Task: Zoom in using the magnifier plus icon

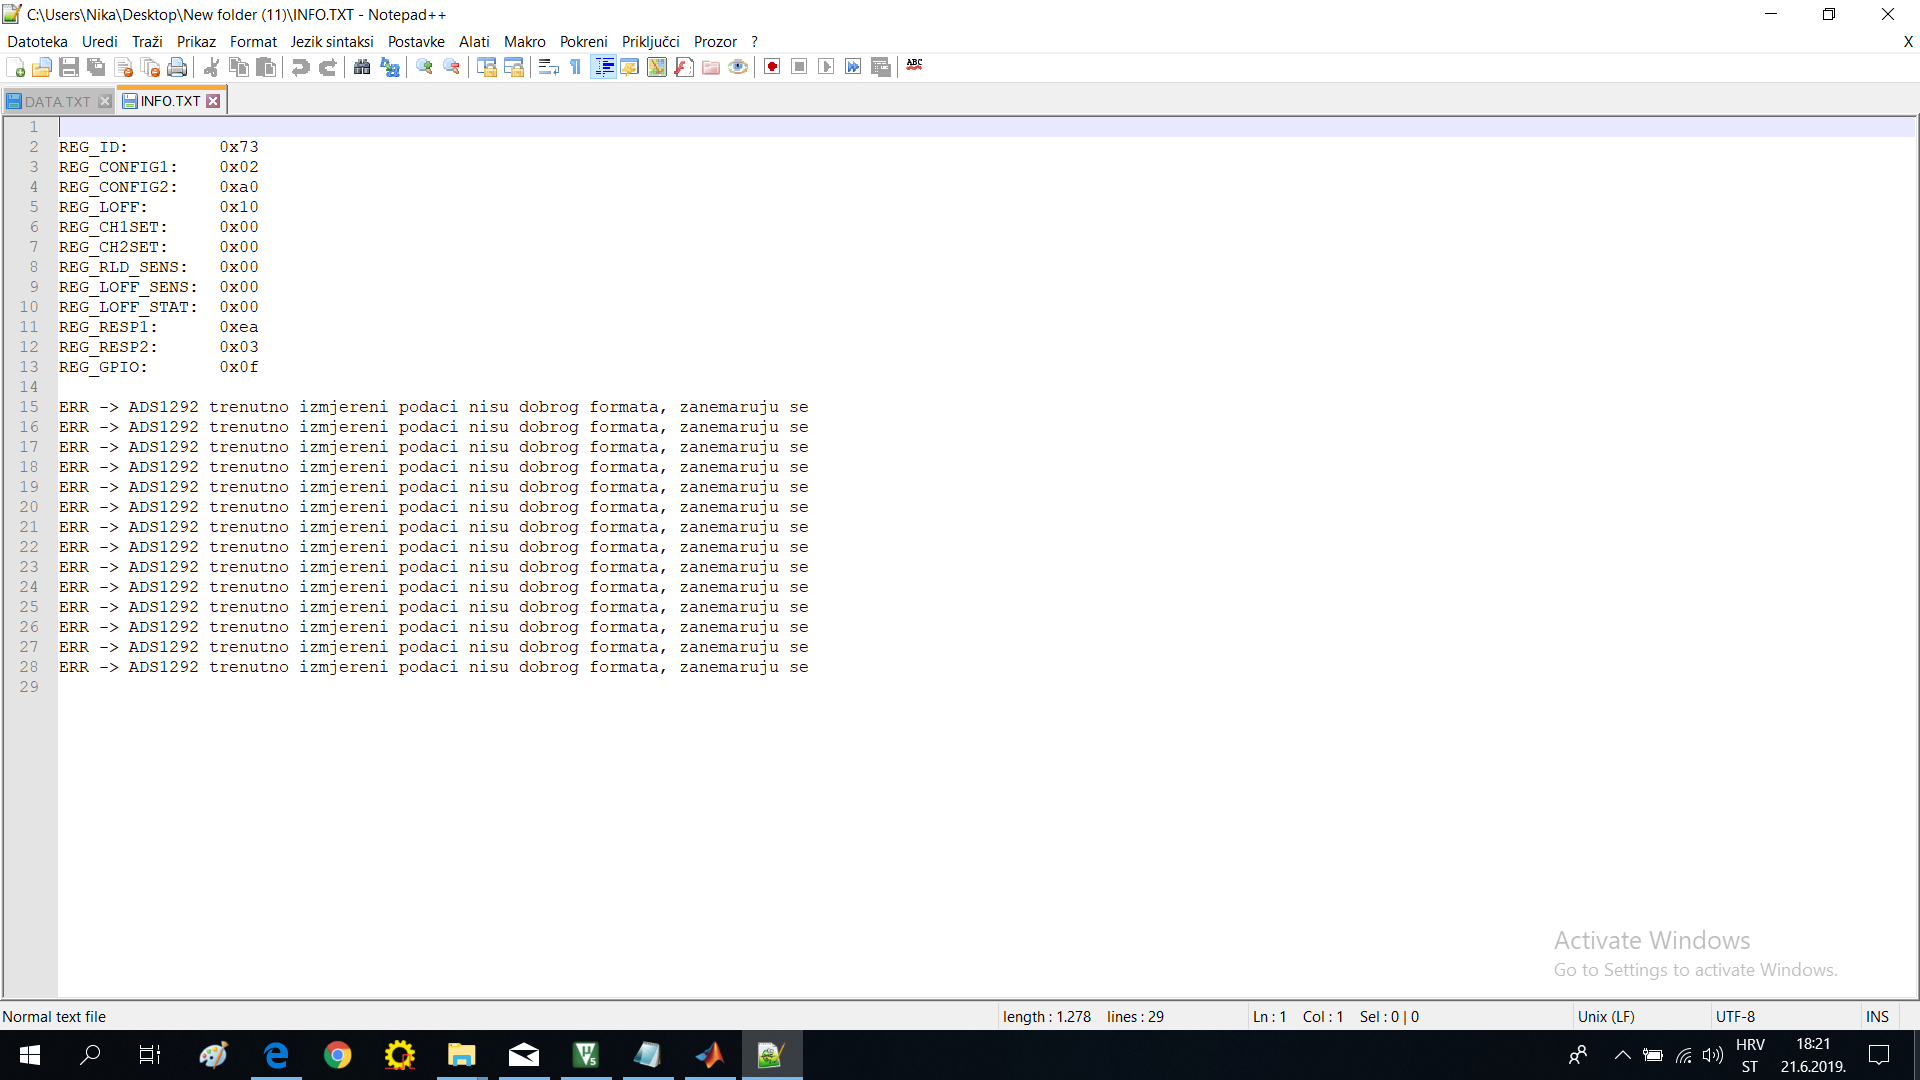Action: tap(425, 67)
